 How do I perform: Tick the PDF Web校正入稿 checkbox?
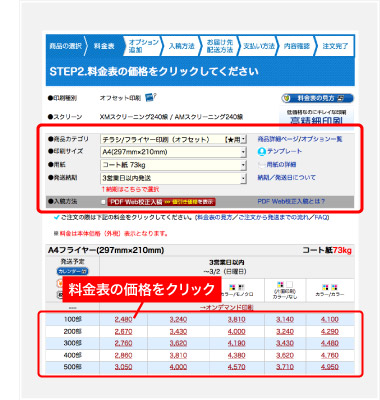click(x=103, y=202)
